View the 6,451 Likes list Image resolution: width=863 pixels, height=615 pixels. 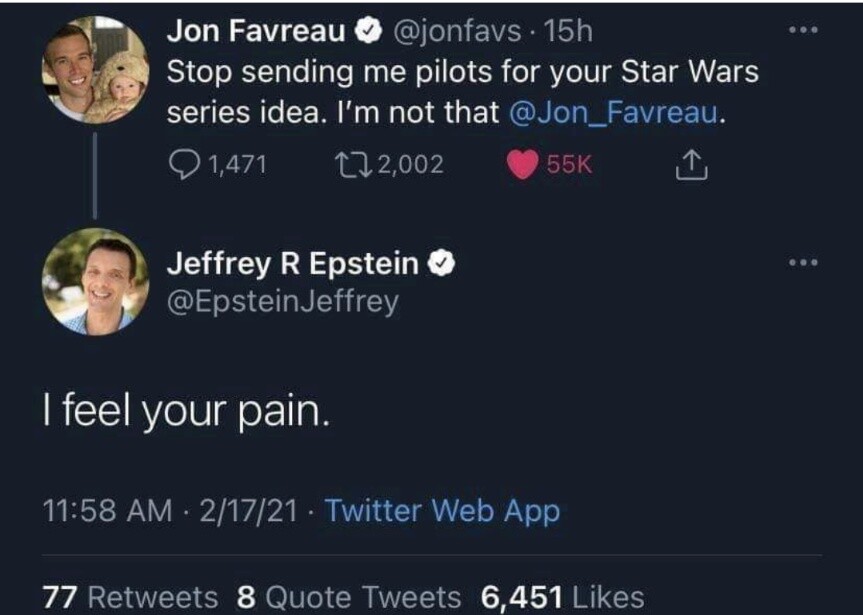pos(562,597)
